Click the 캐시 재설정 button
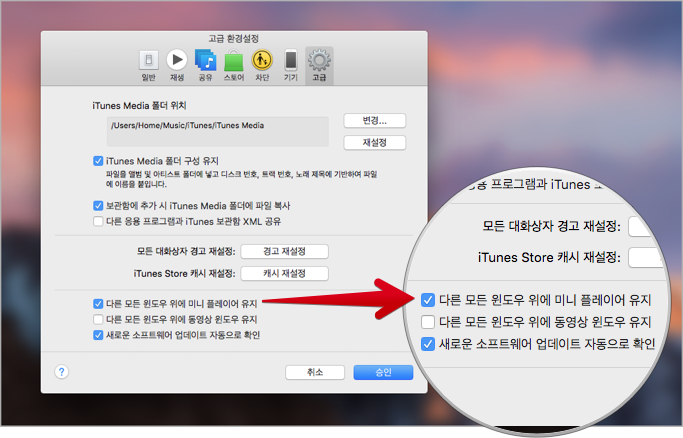 284,273
